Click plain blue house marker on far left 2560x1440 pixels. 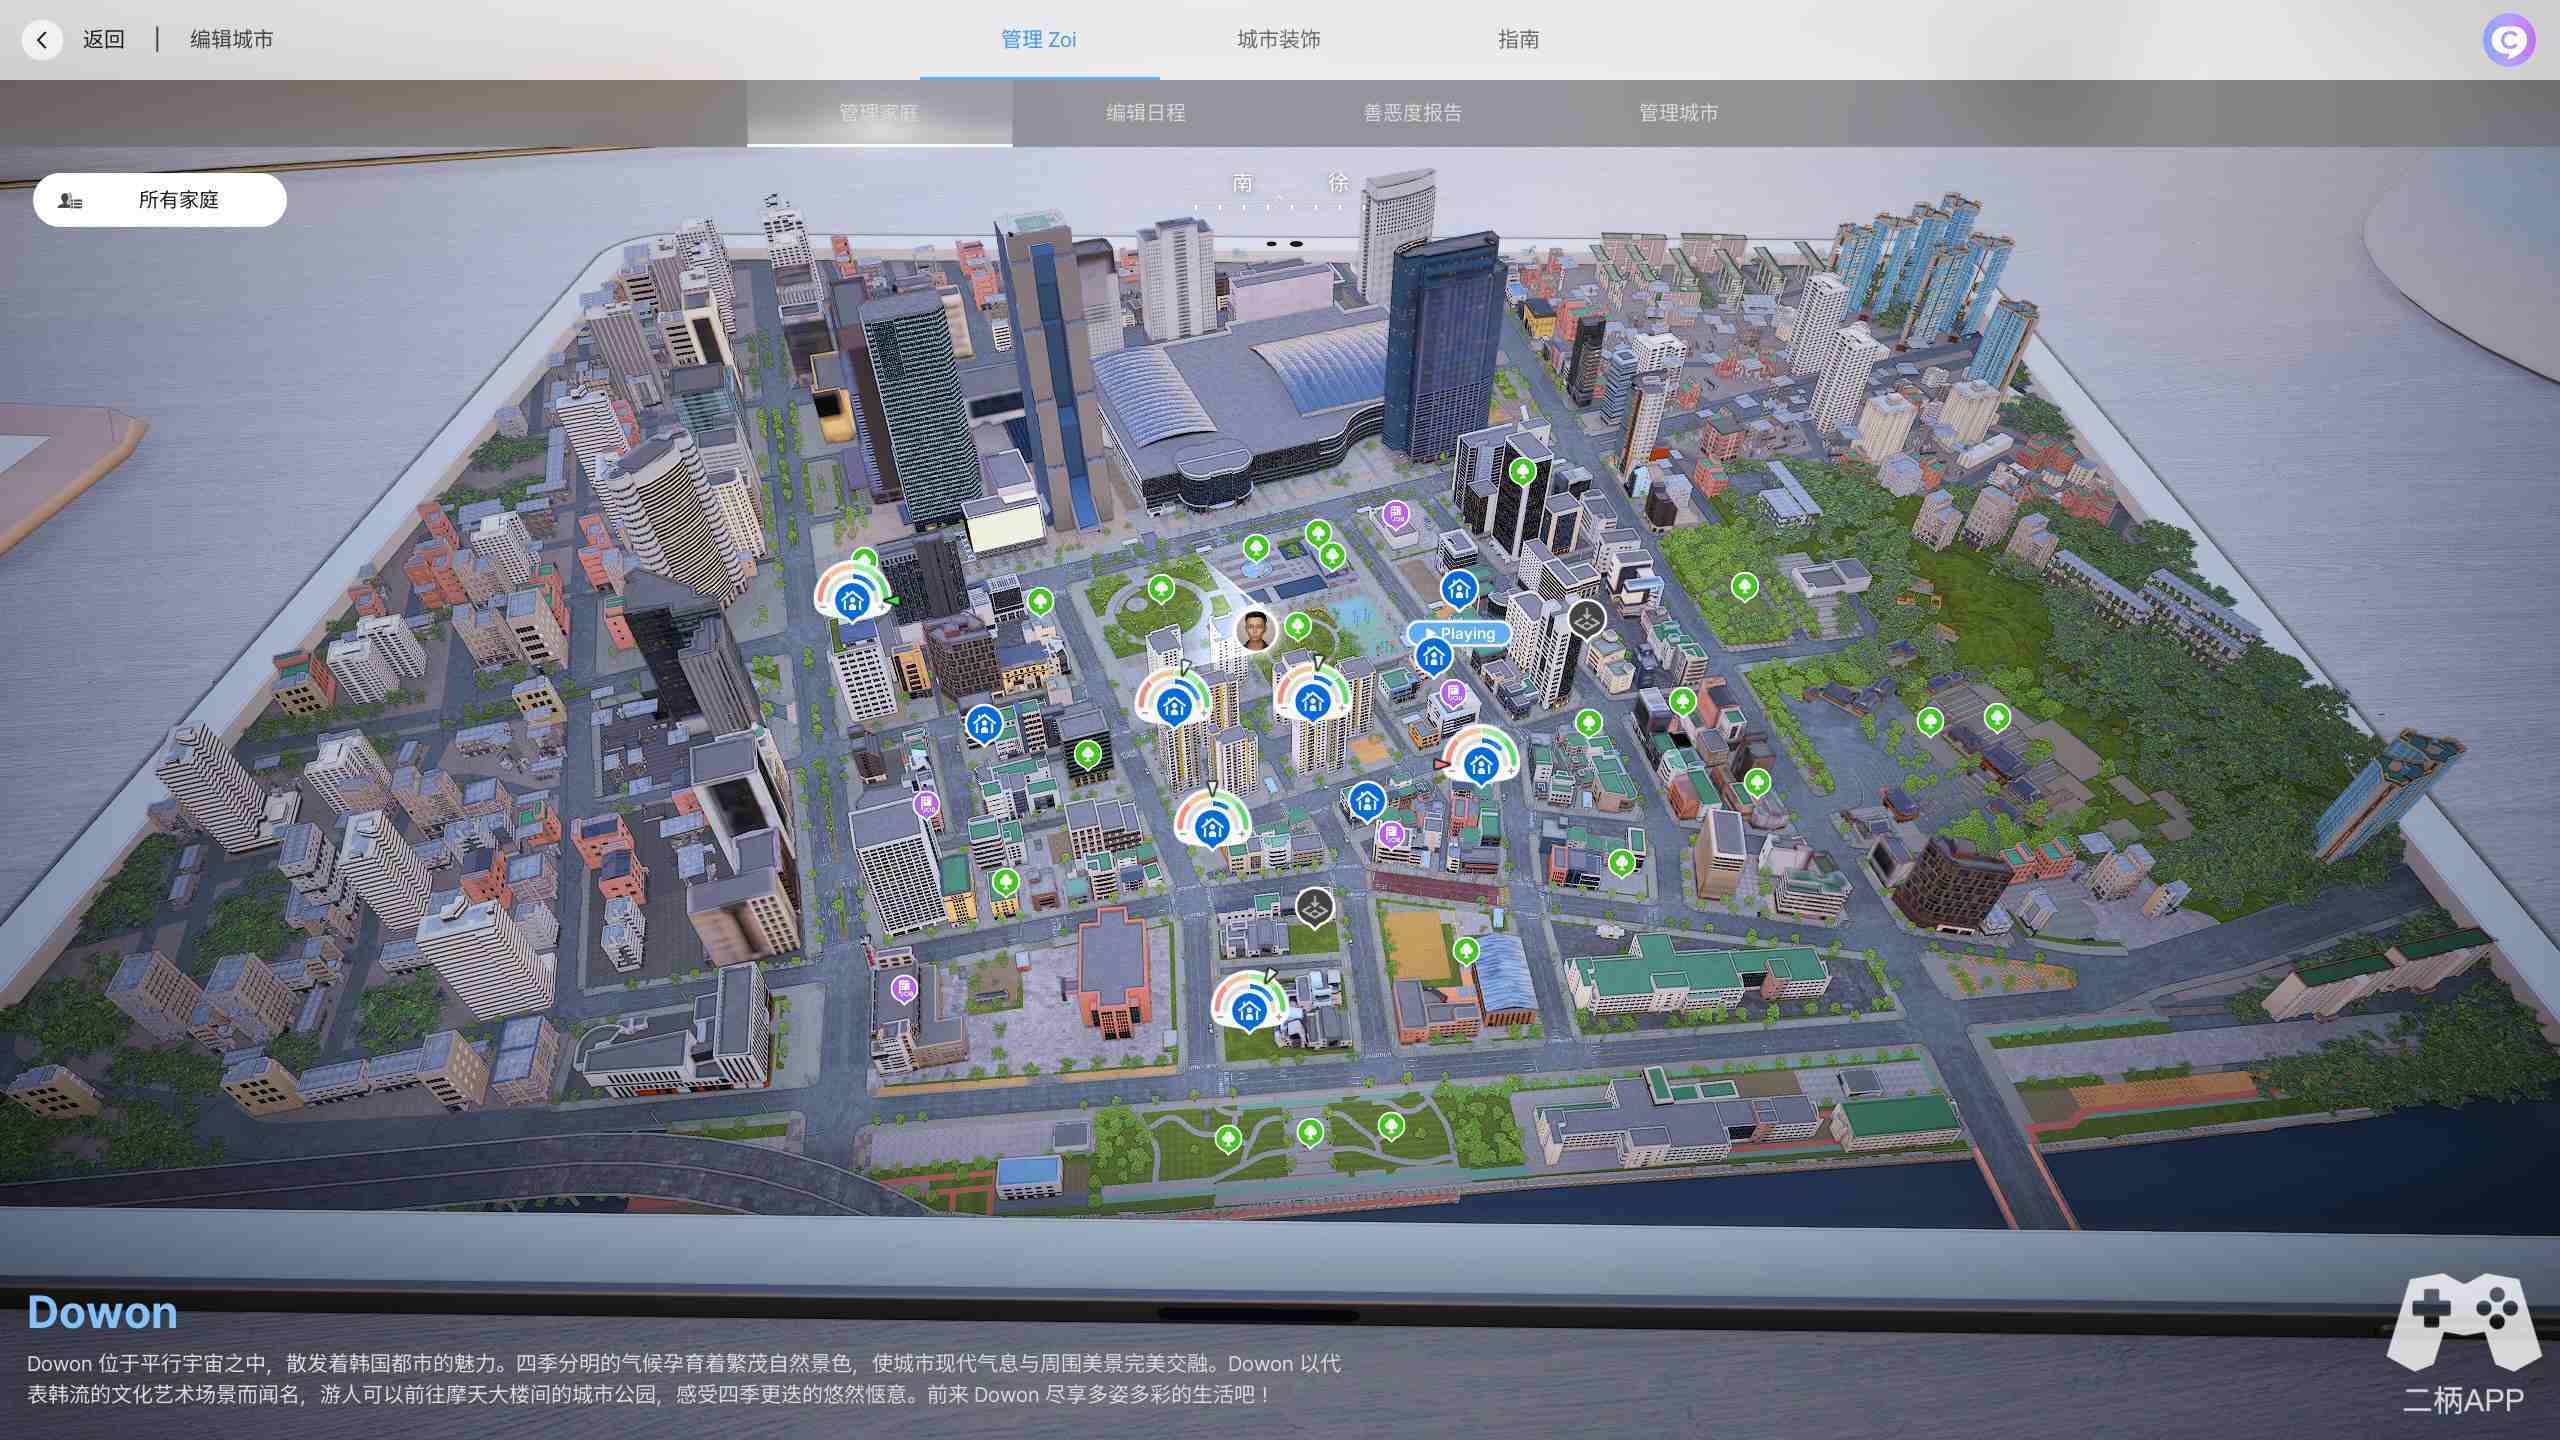tap(984, 723)
